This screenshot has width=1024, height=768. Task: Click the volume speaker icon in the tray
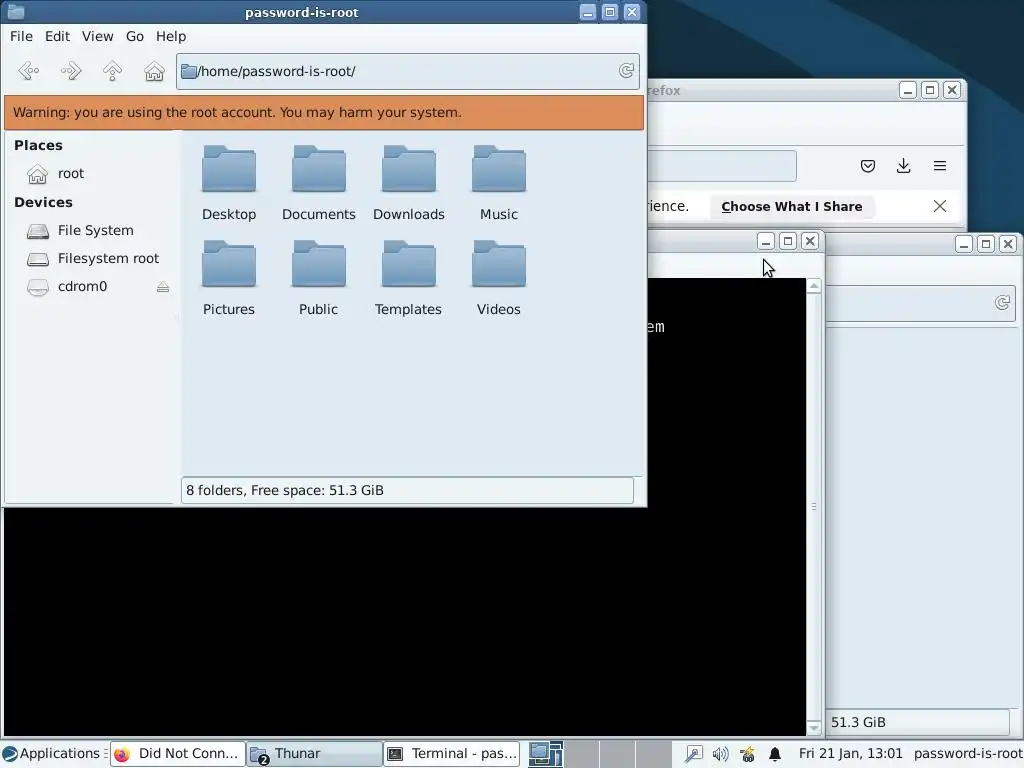pos(720,754)
